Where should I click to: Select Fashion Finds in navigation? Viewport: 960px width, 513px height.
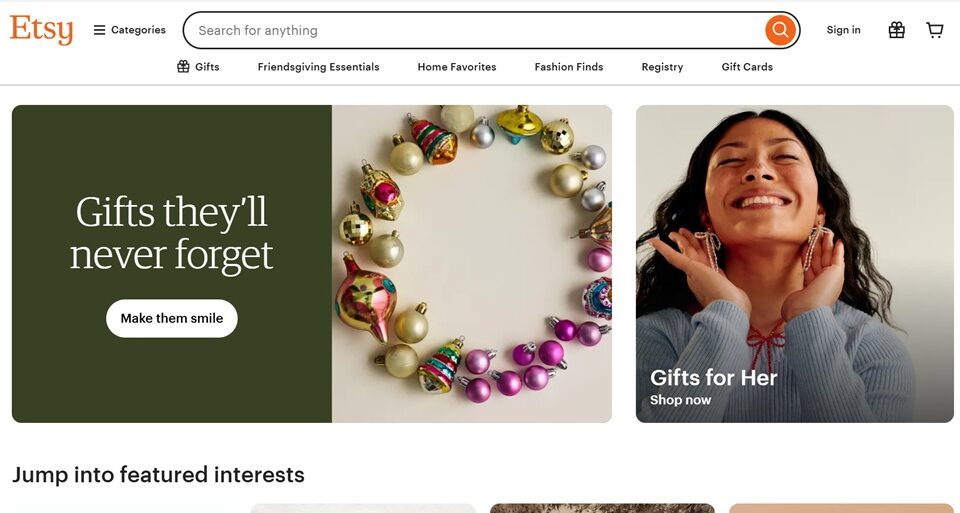[568, 67]
